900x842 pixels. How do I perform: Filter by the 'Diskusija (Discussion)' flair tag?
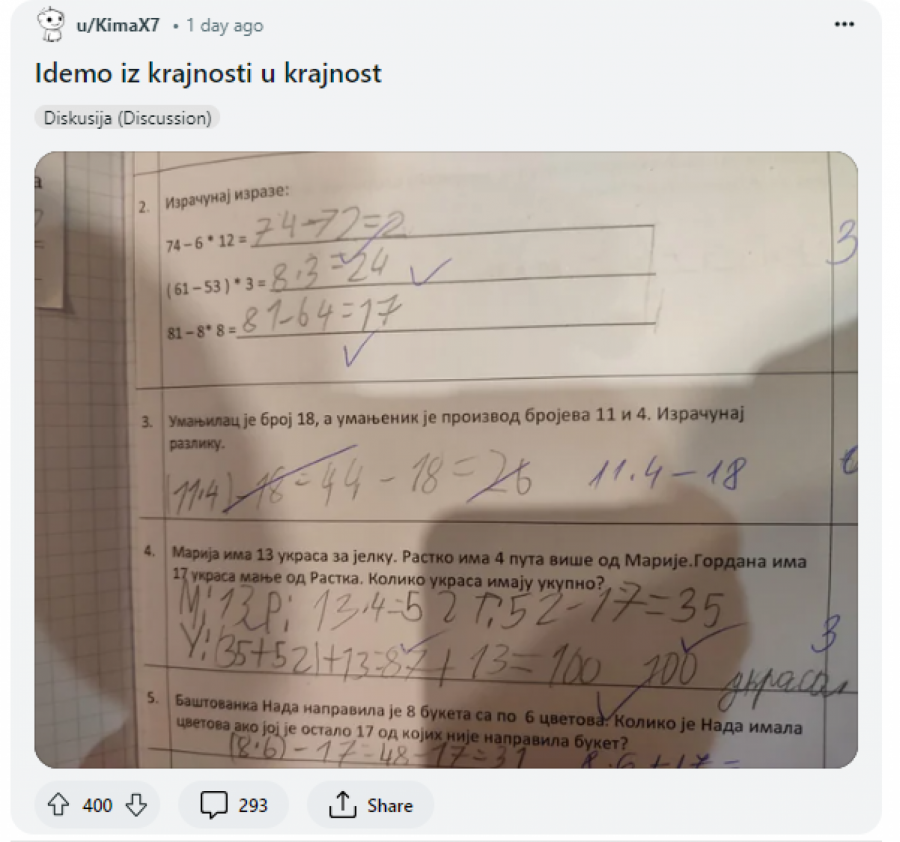(x=127, y=118)
